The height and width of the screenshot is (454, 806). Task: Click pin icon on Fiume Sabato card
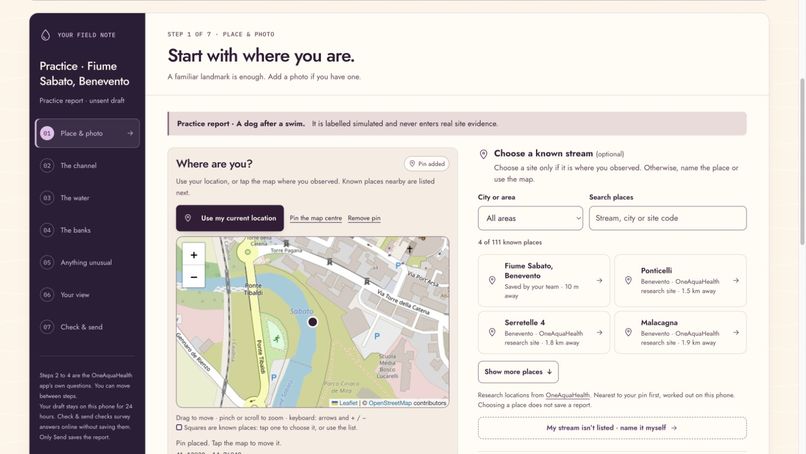point(492,280)
